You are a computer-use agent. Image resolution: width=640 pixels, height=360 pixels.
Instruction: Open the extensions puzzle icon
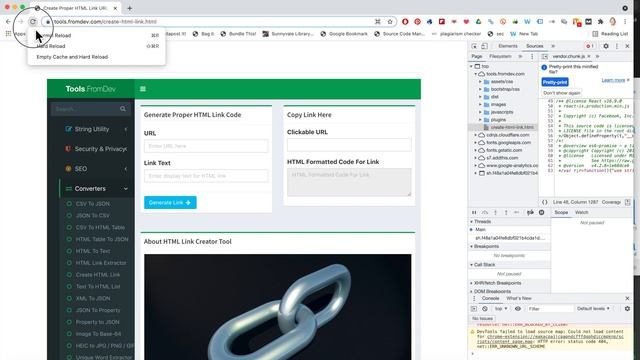pyautogui.click(x=600, y=22)
